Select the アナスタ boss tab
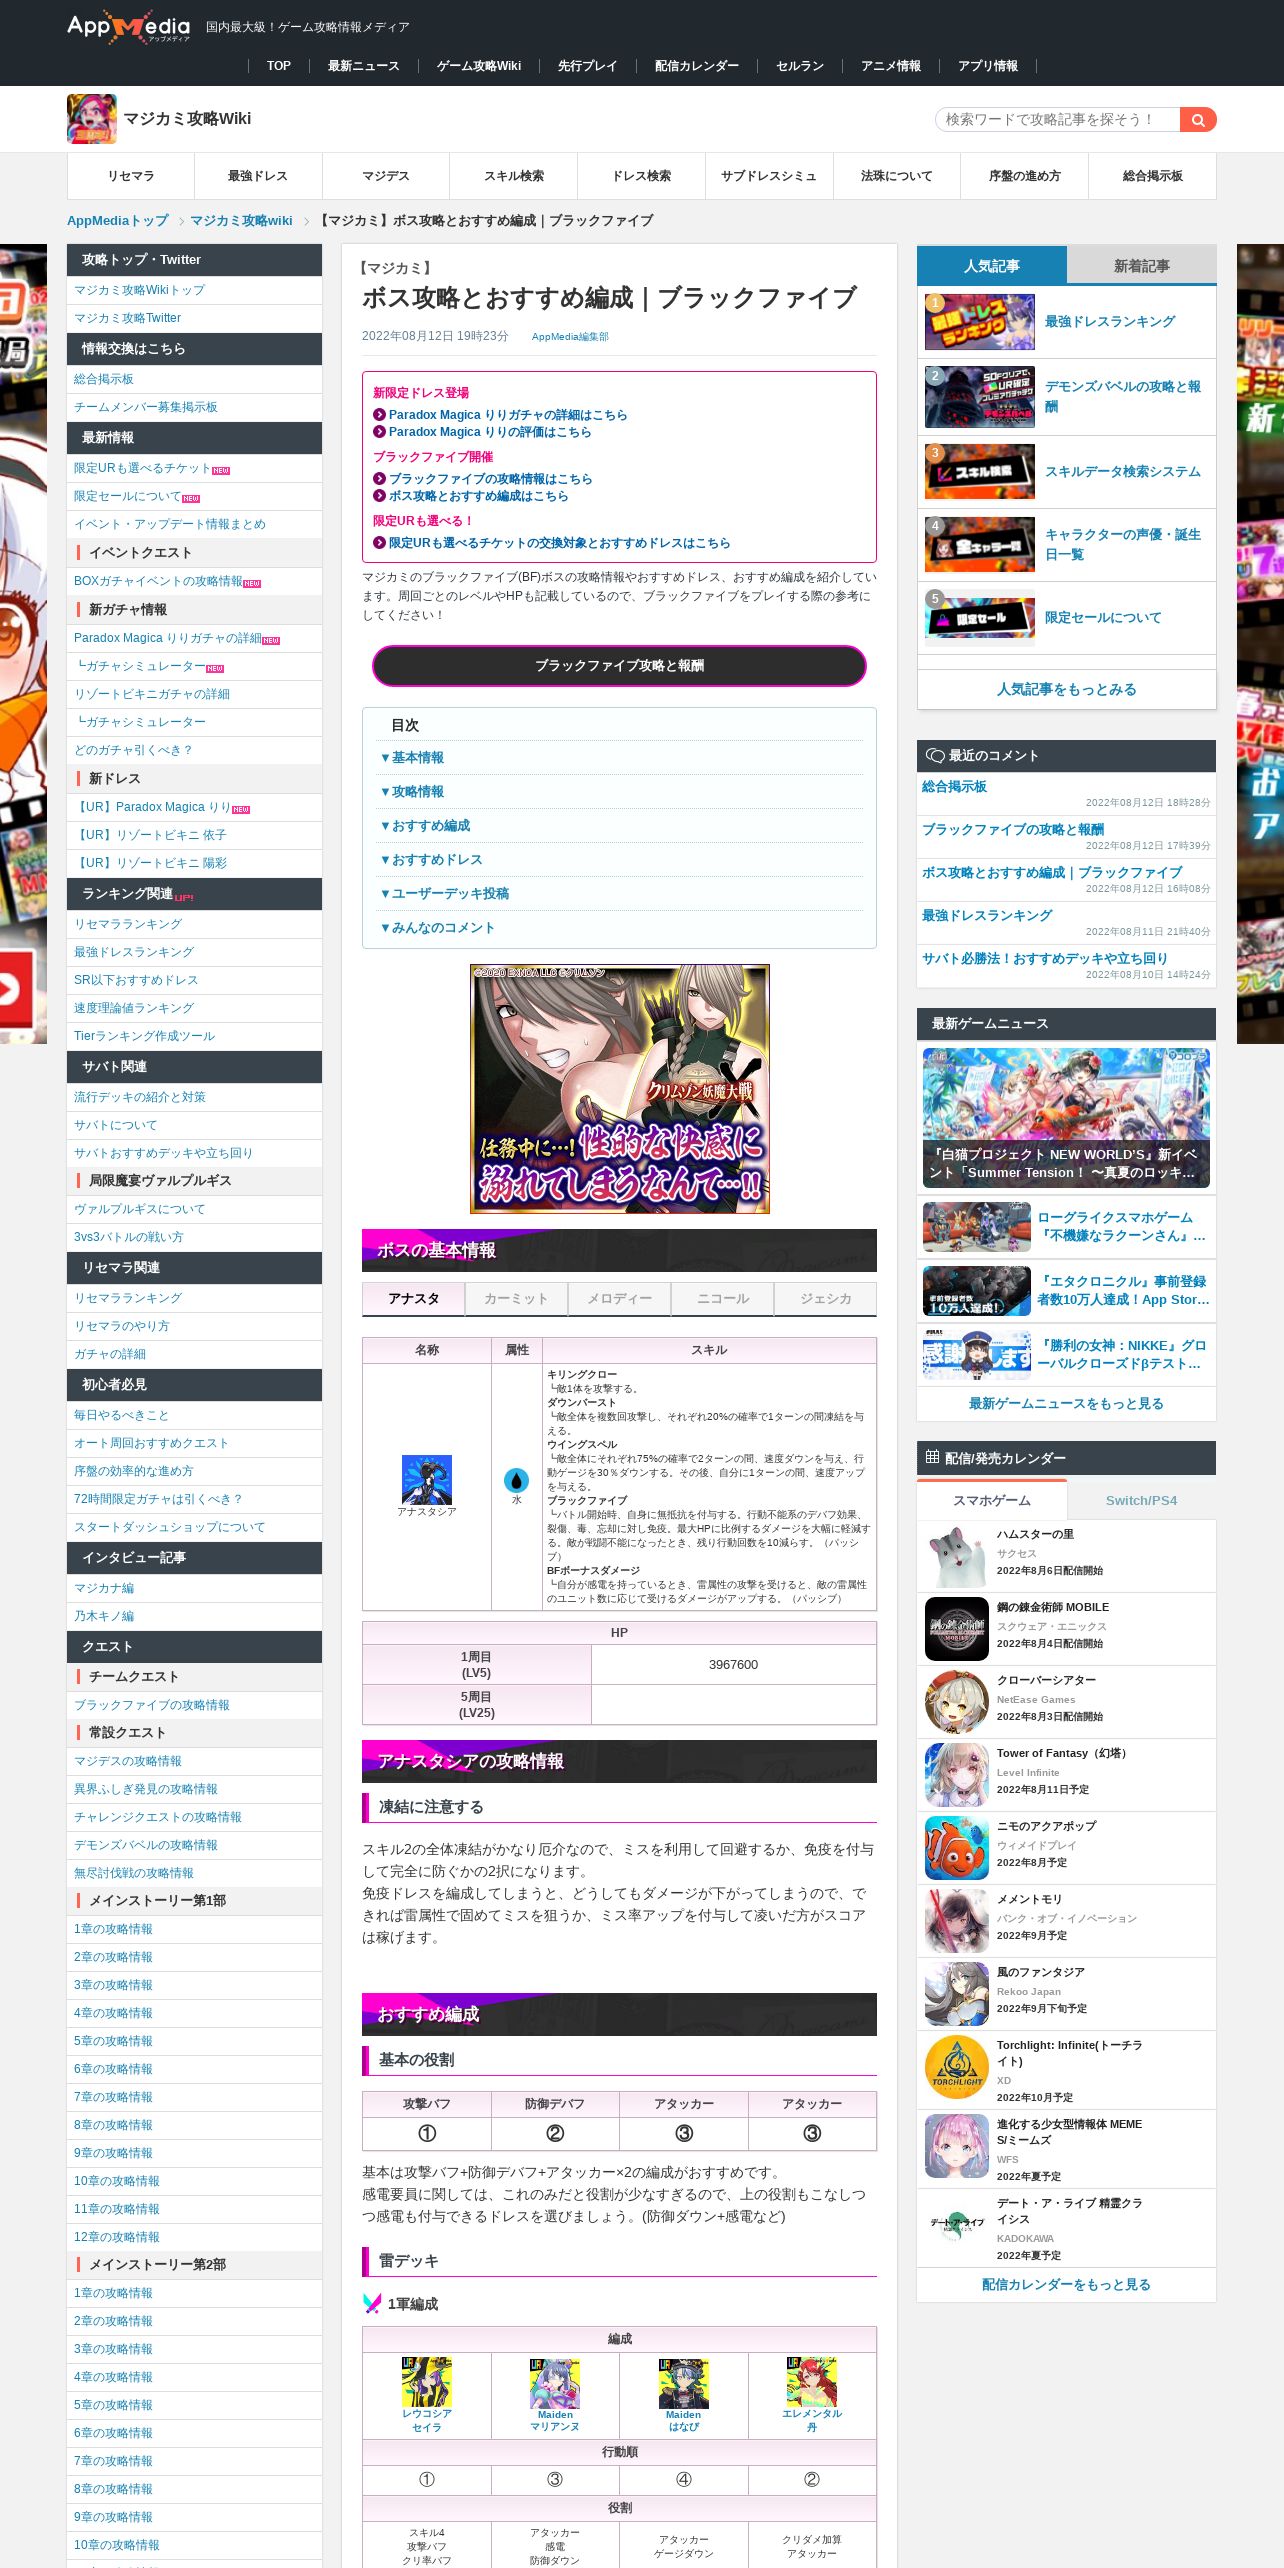Screen dimensions: 1284x2568 tap(414, 1299)
